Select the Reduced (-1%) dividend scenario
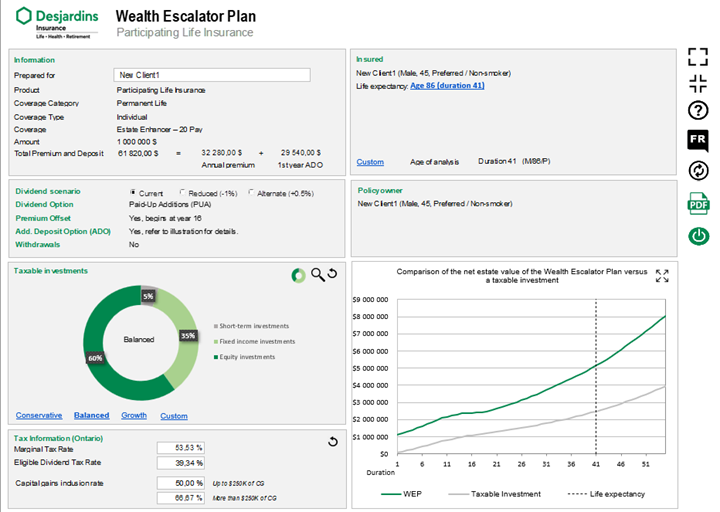This screenshot has height=512, width=720. [x=182, y=192]
